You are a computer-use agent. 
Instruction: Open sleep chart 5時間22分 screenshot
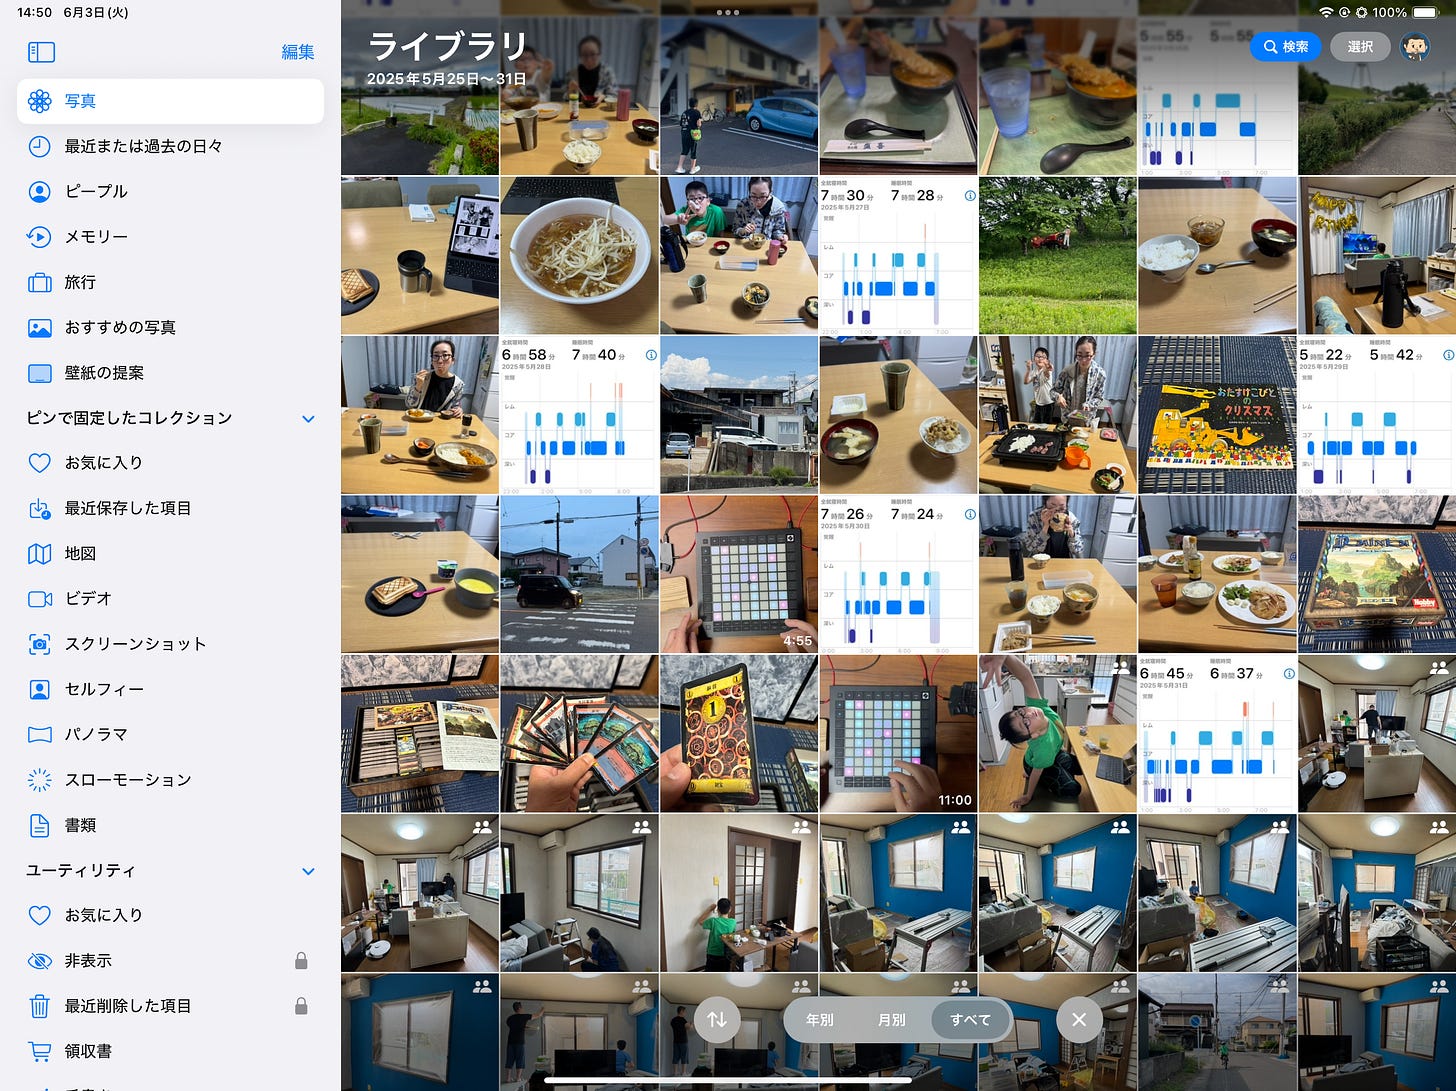point(1377,415)
